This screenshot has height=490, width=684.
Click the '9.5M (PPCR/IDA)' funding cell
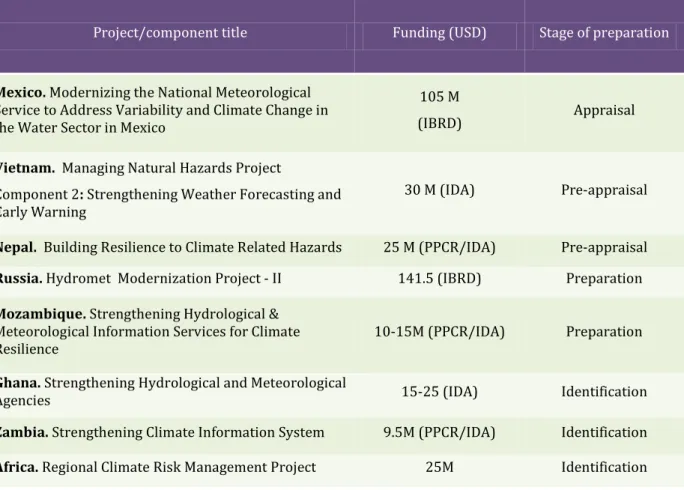(439, 432)
